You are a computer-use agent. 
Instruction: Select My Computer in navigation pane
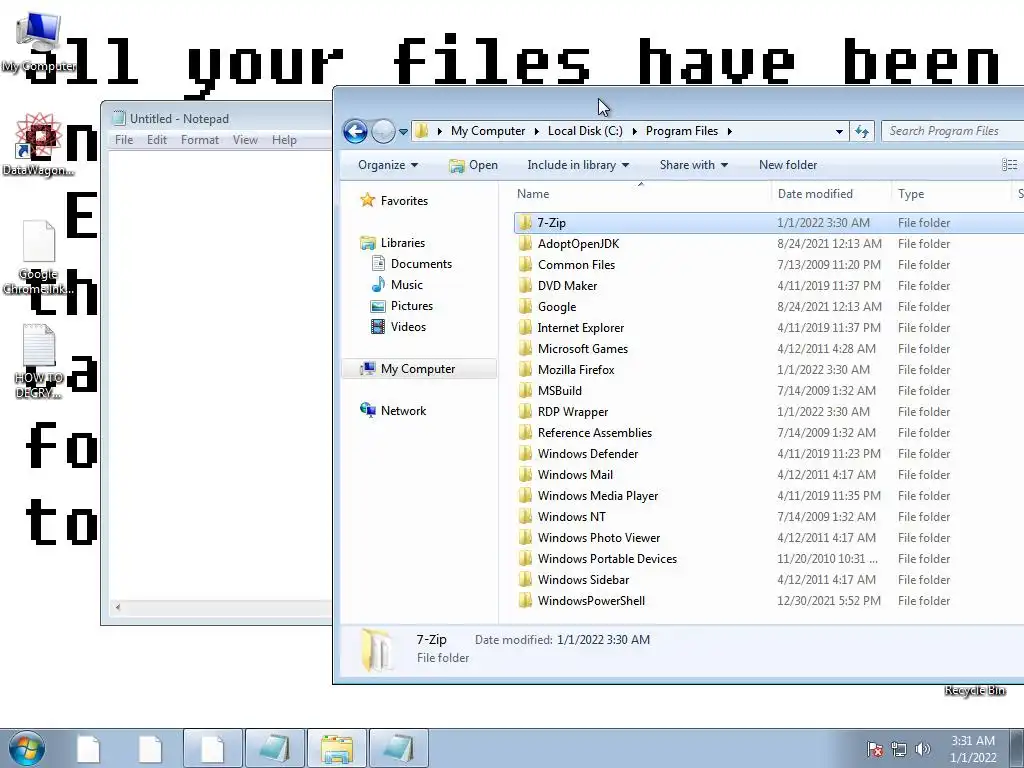tap(419, 369)
